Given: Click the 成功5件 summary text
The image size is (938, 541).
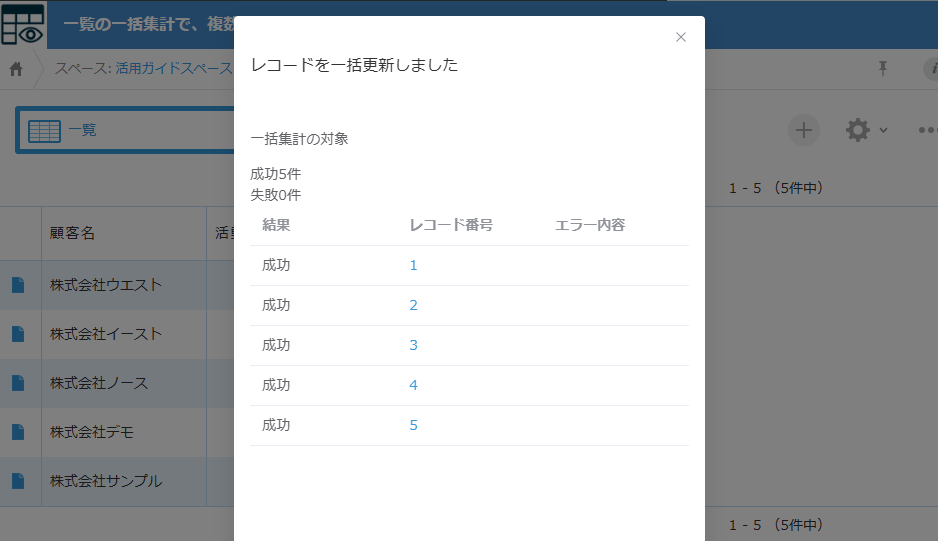Looking at the screenshot, I should tap(276, 174).
